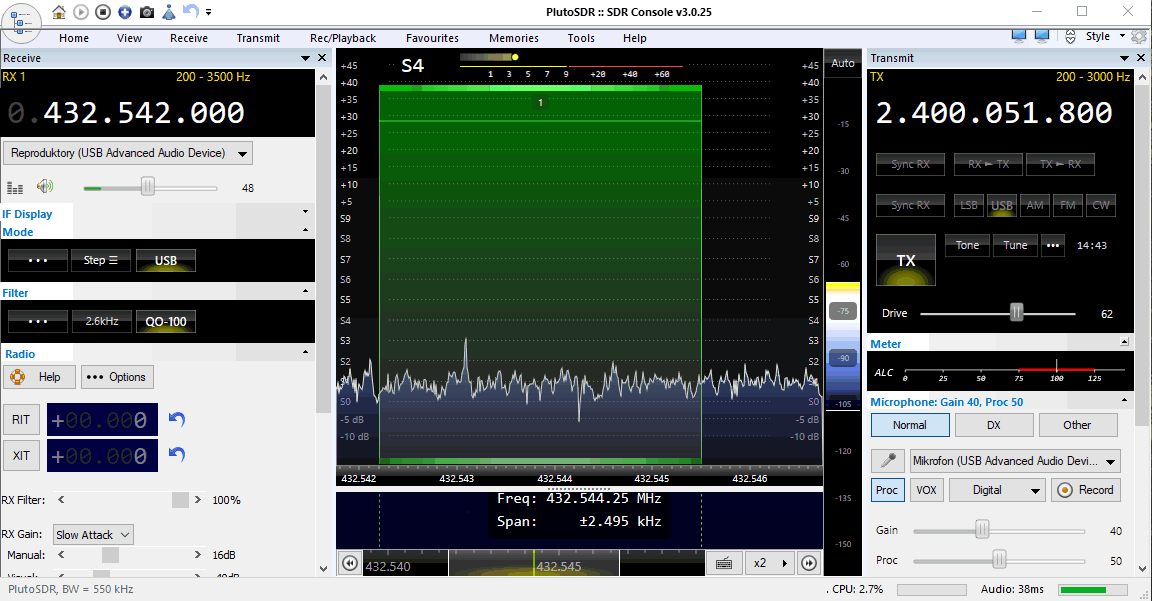Toggle the RIT button
This screenshot has height=601, width=1152.
pos(21,420)
